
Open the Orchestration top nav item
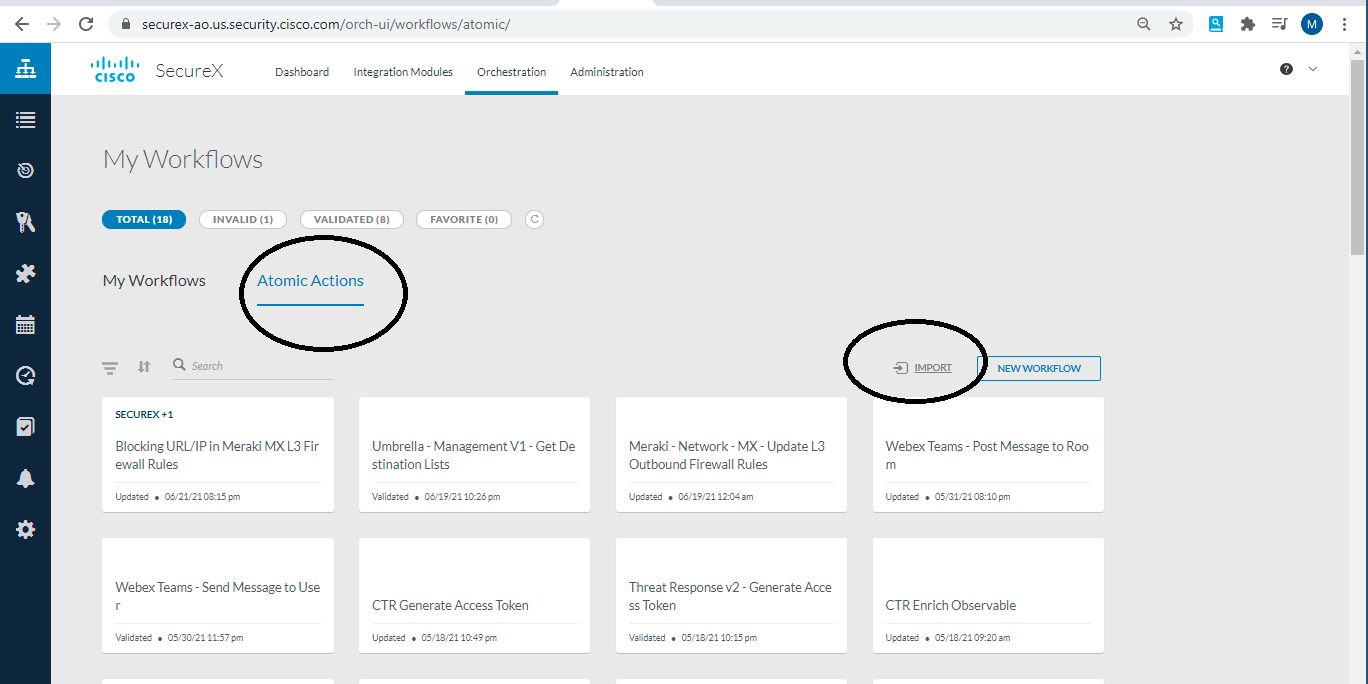511,72
